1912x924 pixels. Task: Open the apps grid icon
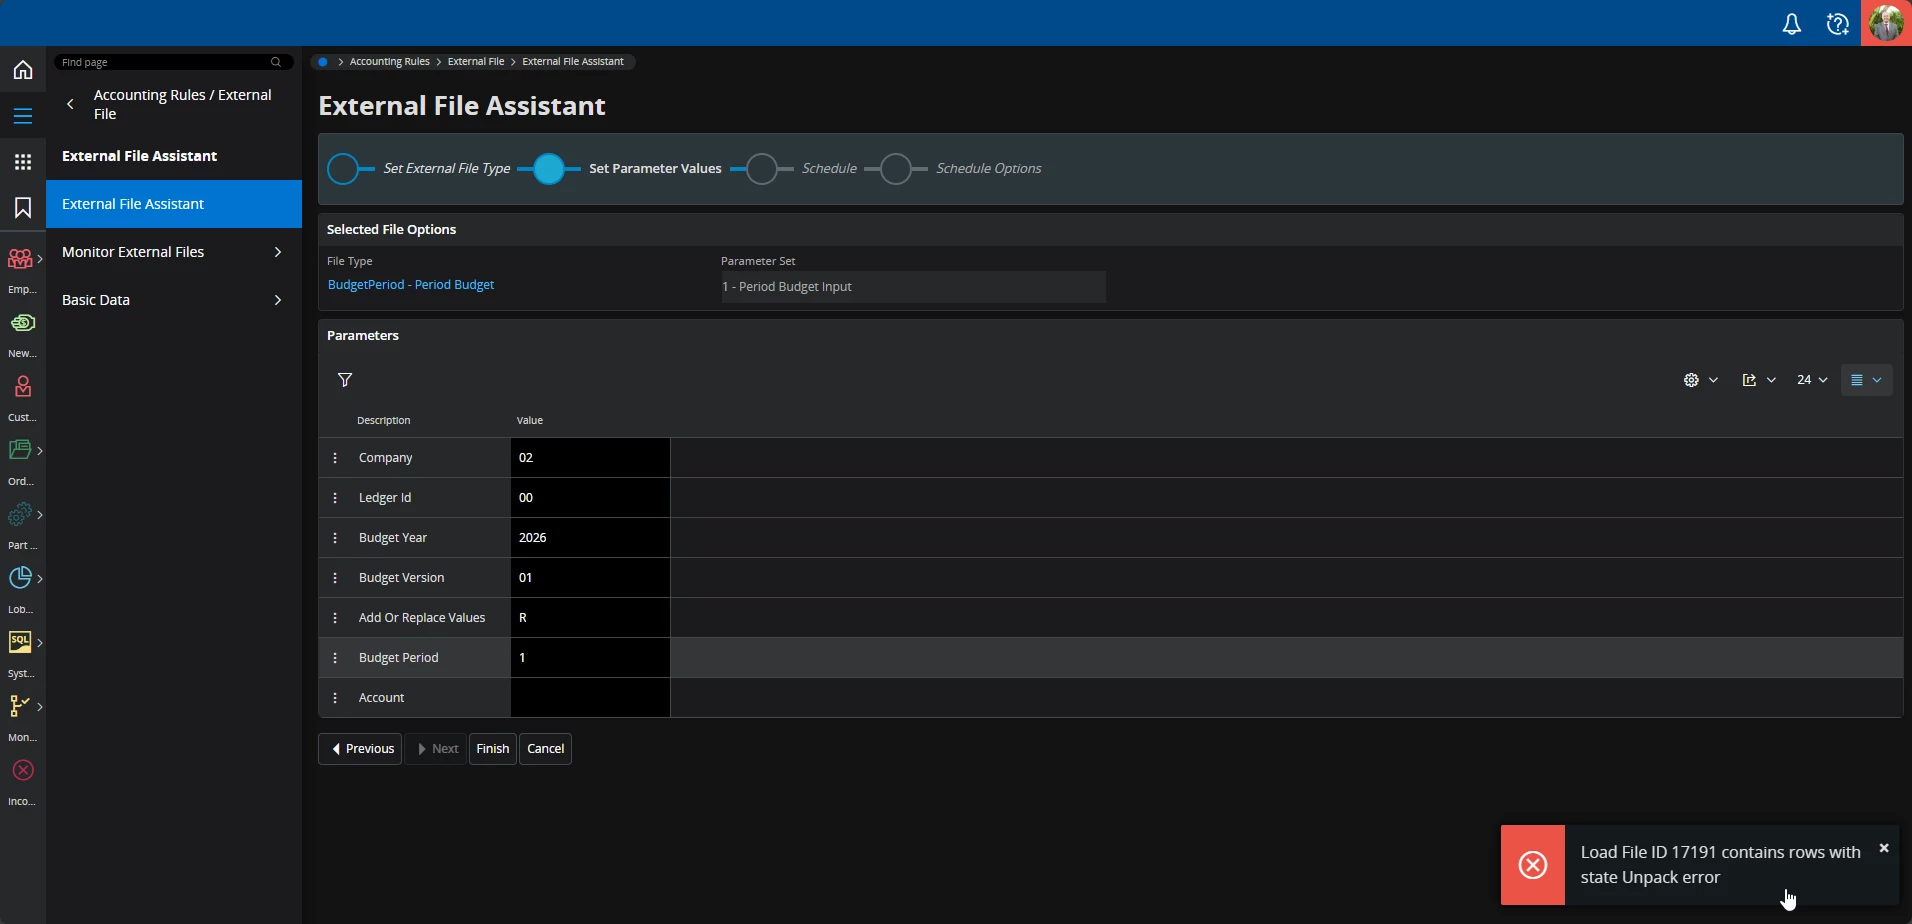click(x=23, y=162)
